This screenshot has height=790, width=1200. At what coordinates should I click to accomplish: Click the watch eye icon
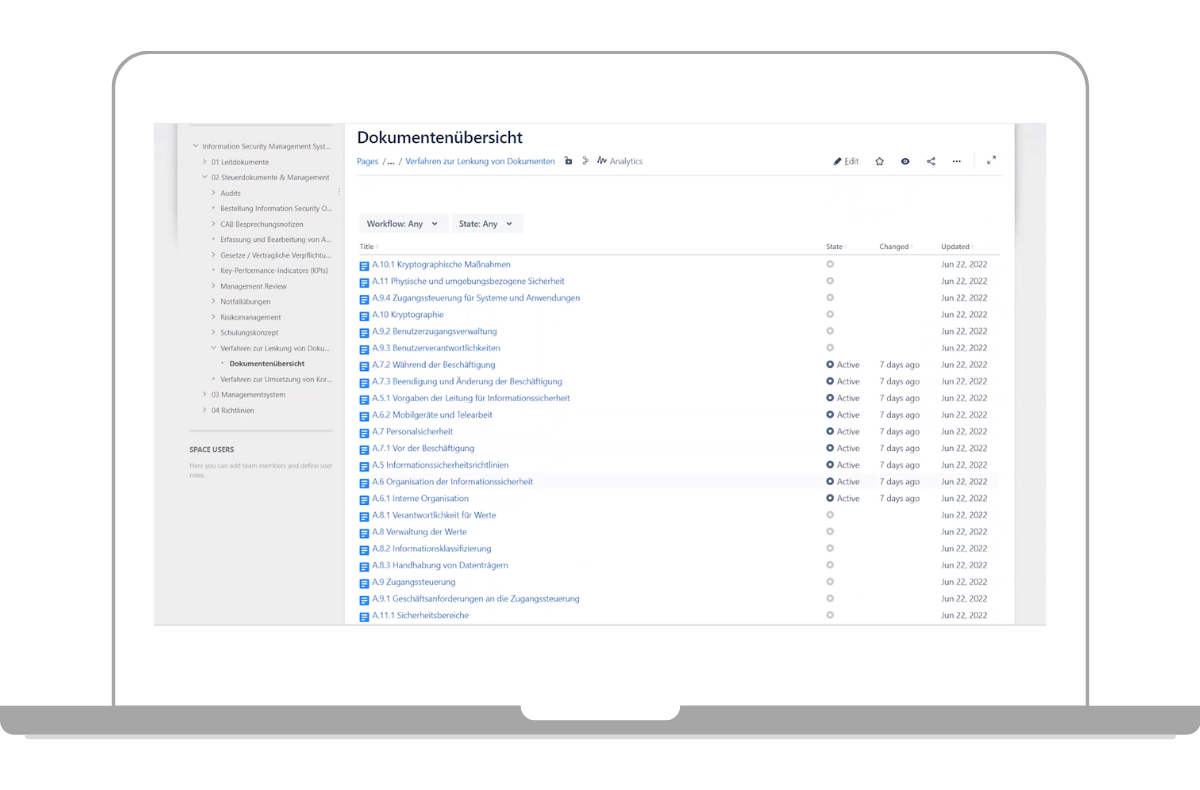905,161
